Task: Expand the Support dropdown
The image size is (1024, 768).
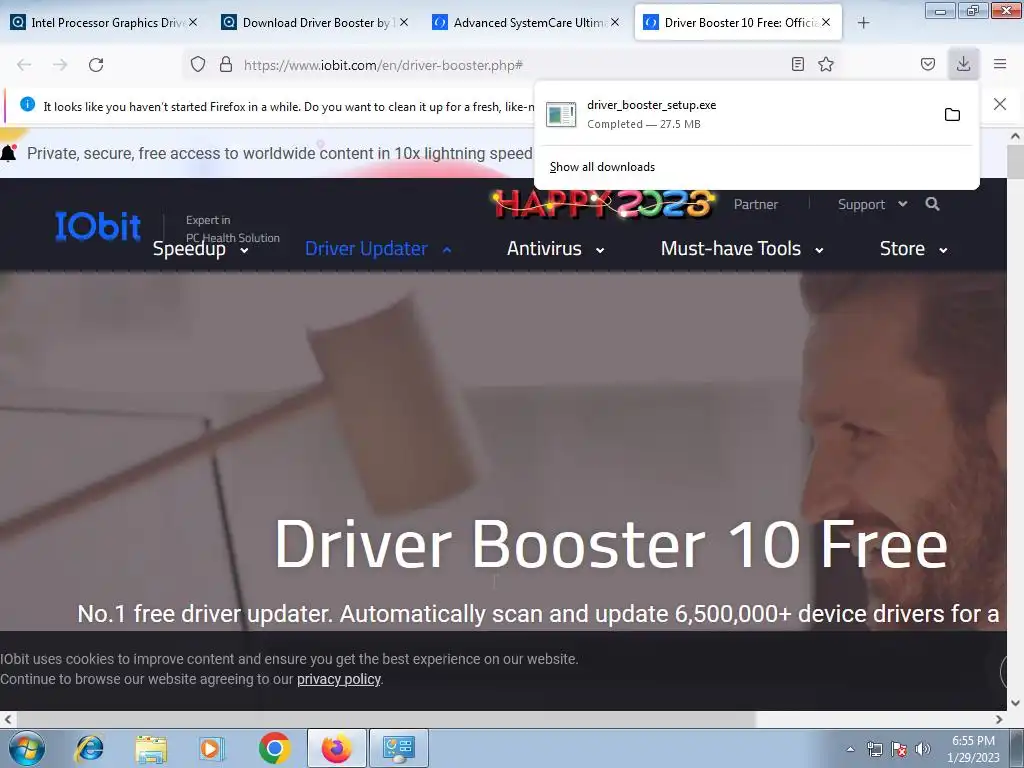Action: [x=872, y=204]
